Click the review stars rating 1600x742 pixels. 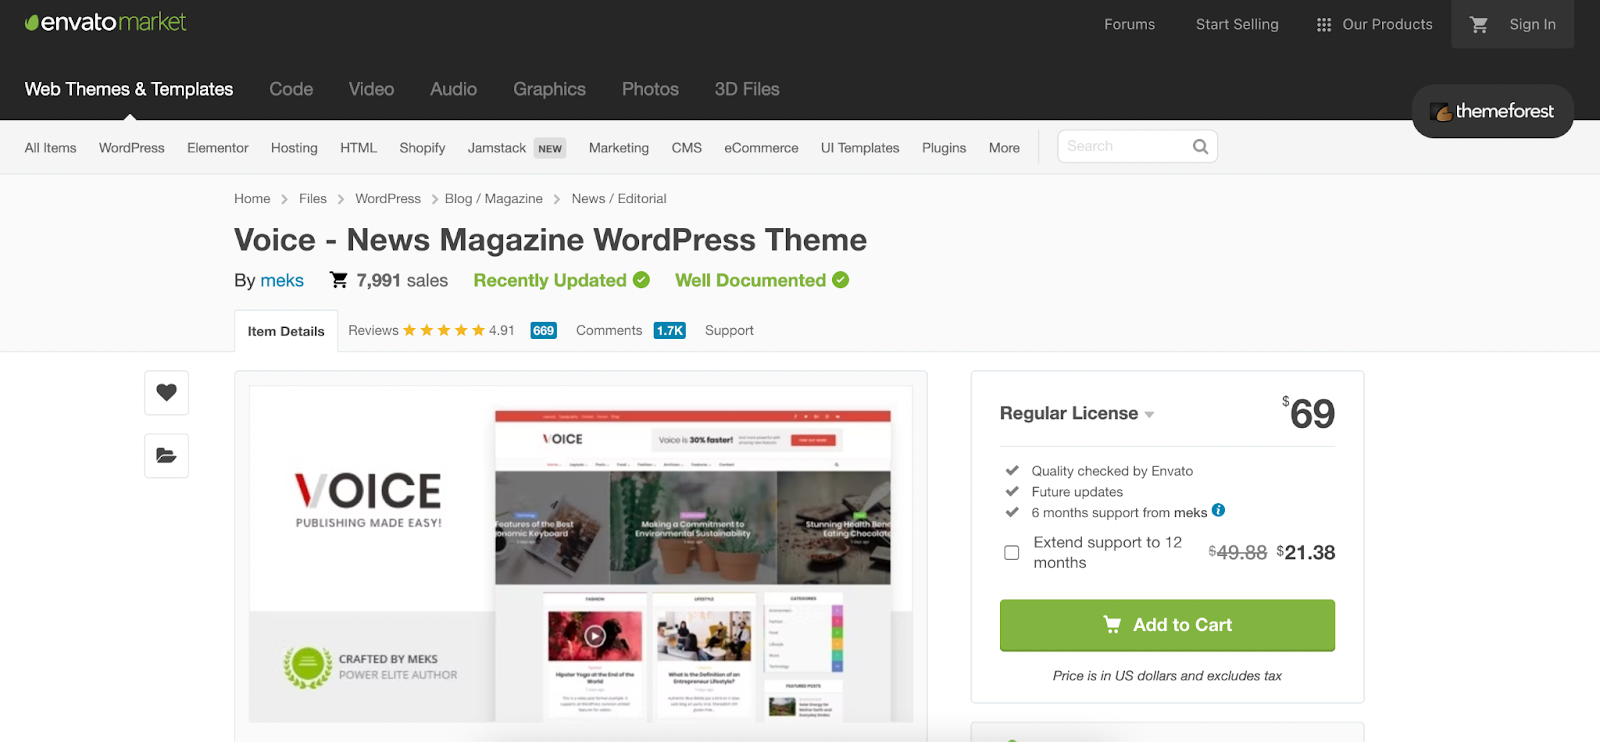click(444, 330)
